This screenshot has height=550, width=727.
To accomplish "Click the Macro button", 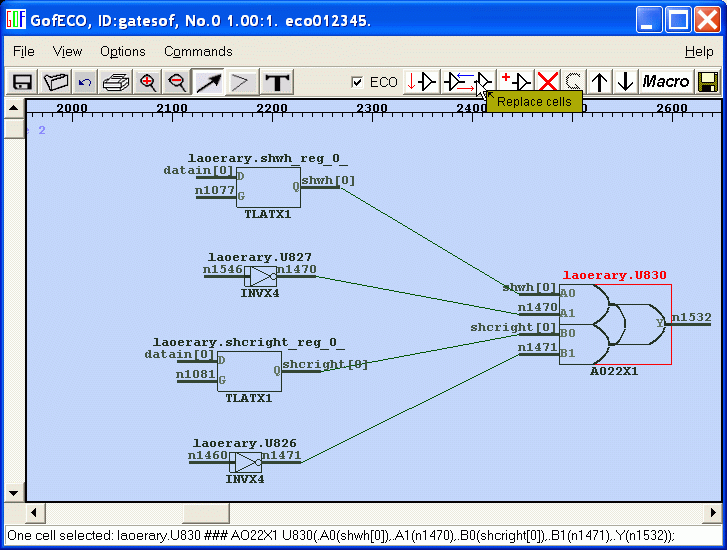I will coord(666,82).
